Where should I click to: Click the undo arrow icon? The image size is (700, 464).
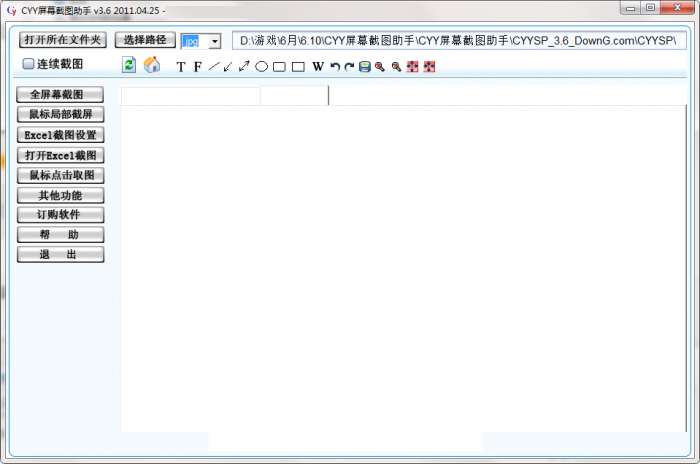(335, 67)
